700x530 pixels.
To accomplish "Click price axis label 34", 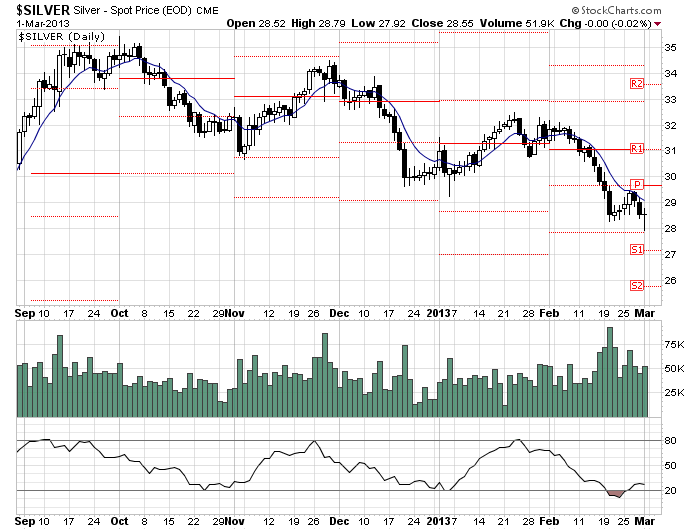I will point(670,74).
